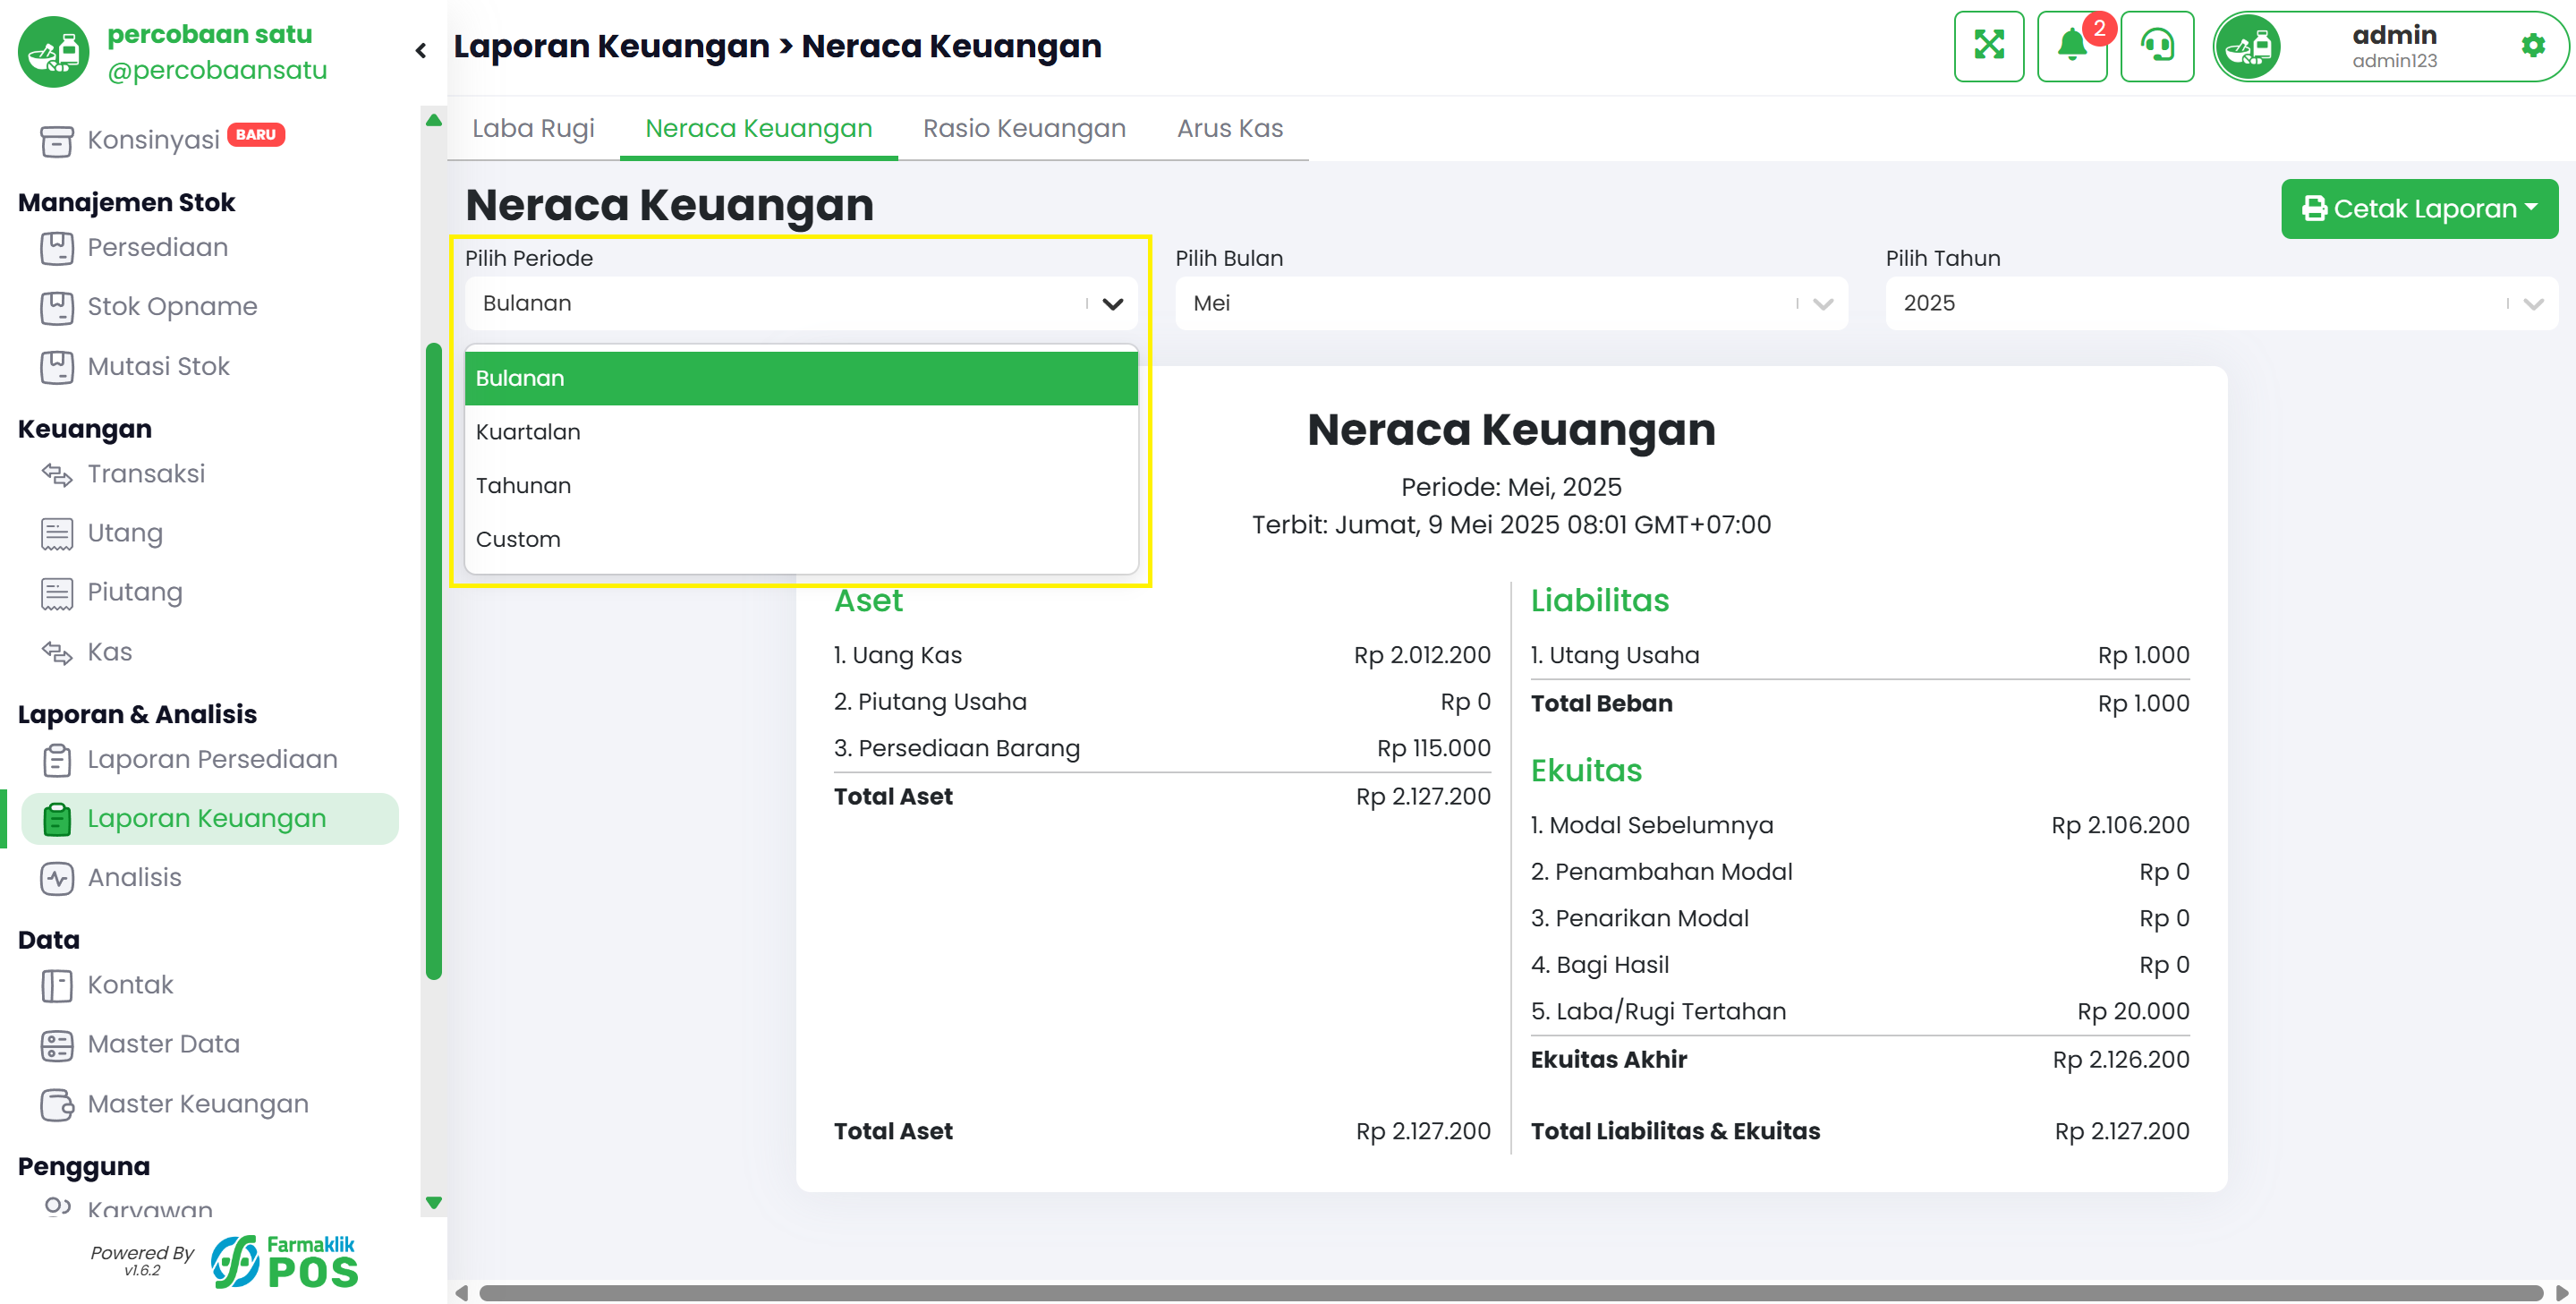Click the Mutasi Stok icon

point(56,366)
